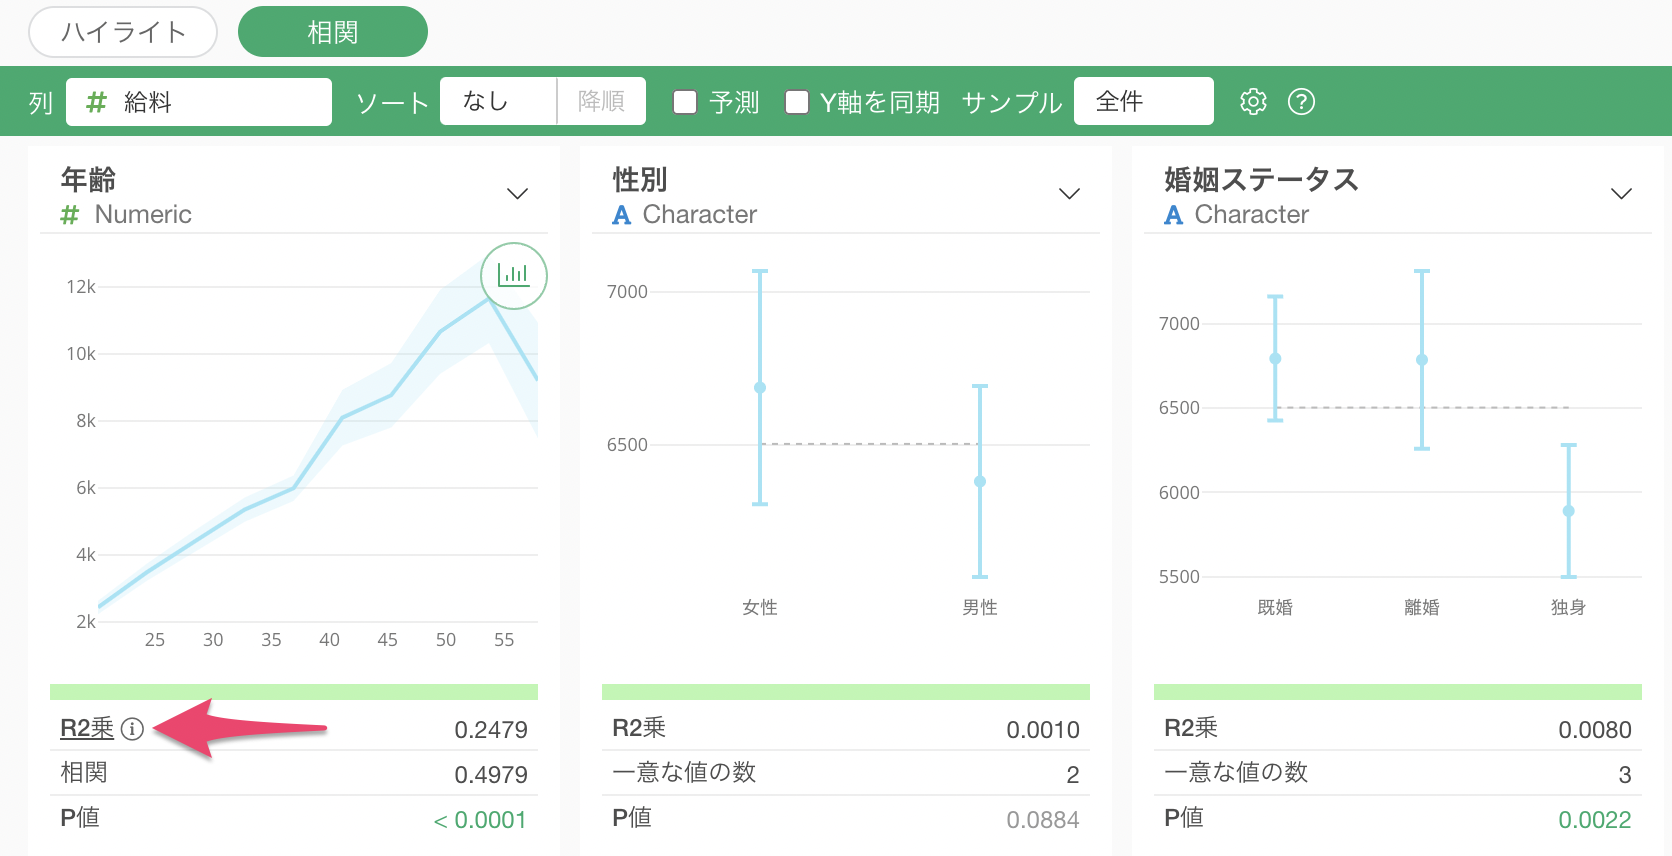Click the 離婚 axis label
This screenshot has width=1672, height=856.
click(x=1422, y=607)
